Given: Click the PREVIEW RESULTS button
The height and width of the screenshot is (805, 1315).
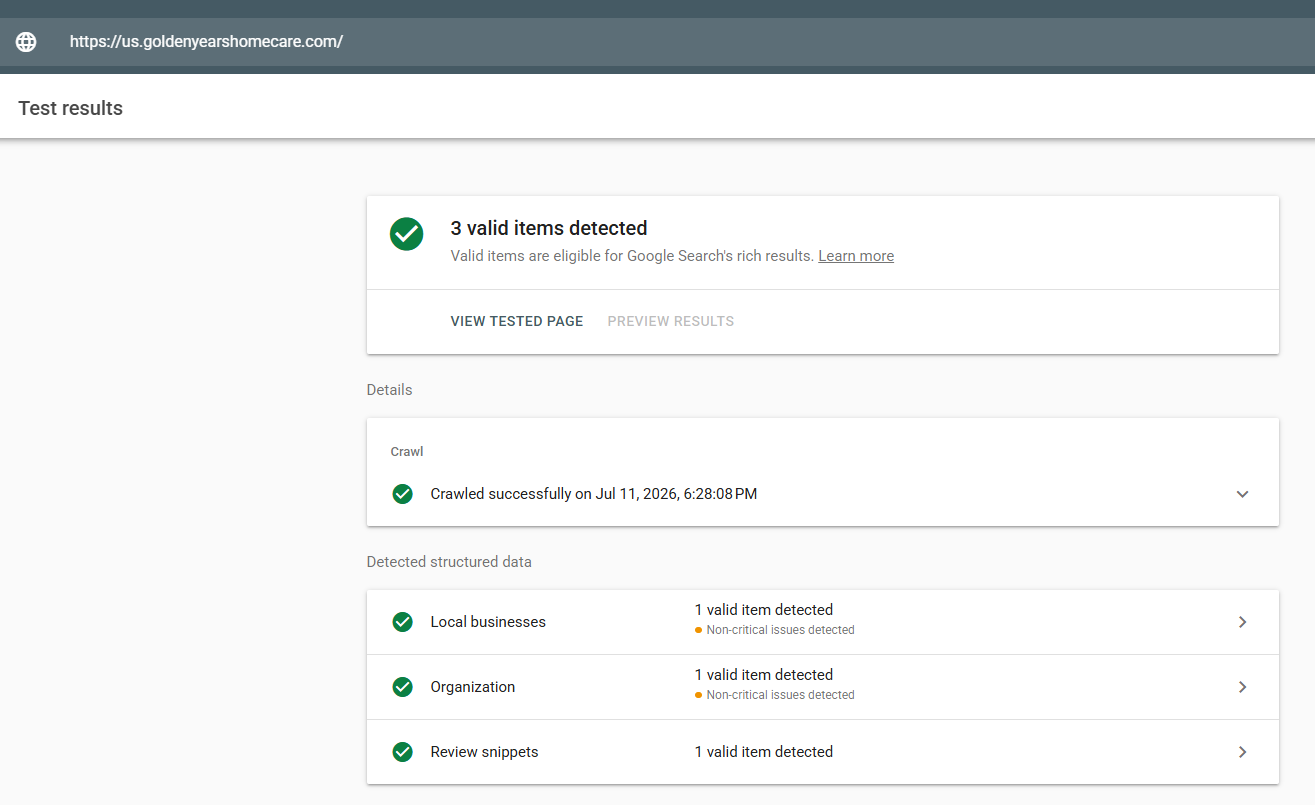Looking at the screenshot, I should point(671,321).
